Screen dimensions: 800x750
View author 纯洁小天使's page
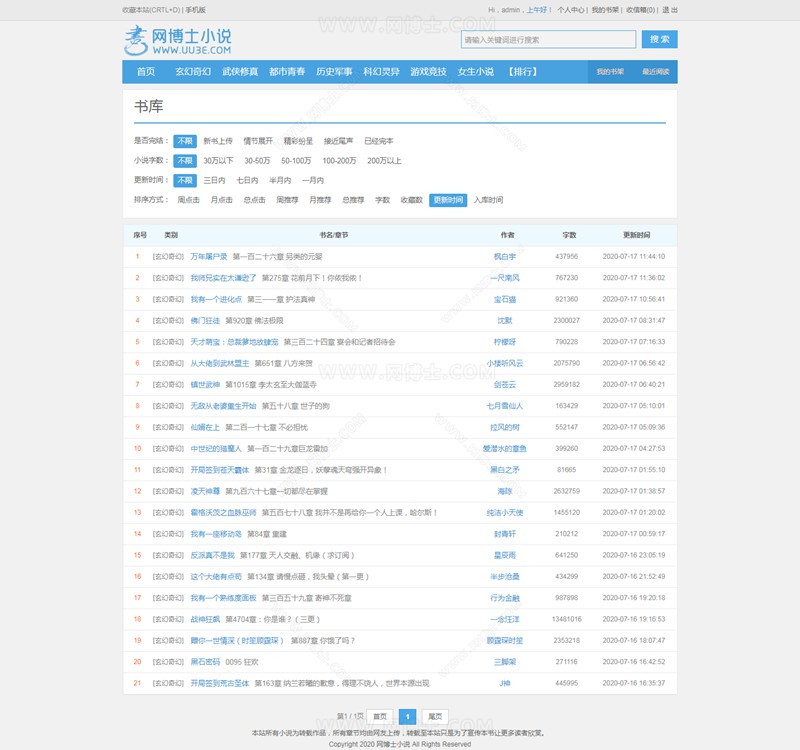tap(505, 513)
